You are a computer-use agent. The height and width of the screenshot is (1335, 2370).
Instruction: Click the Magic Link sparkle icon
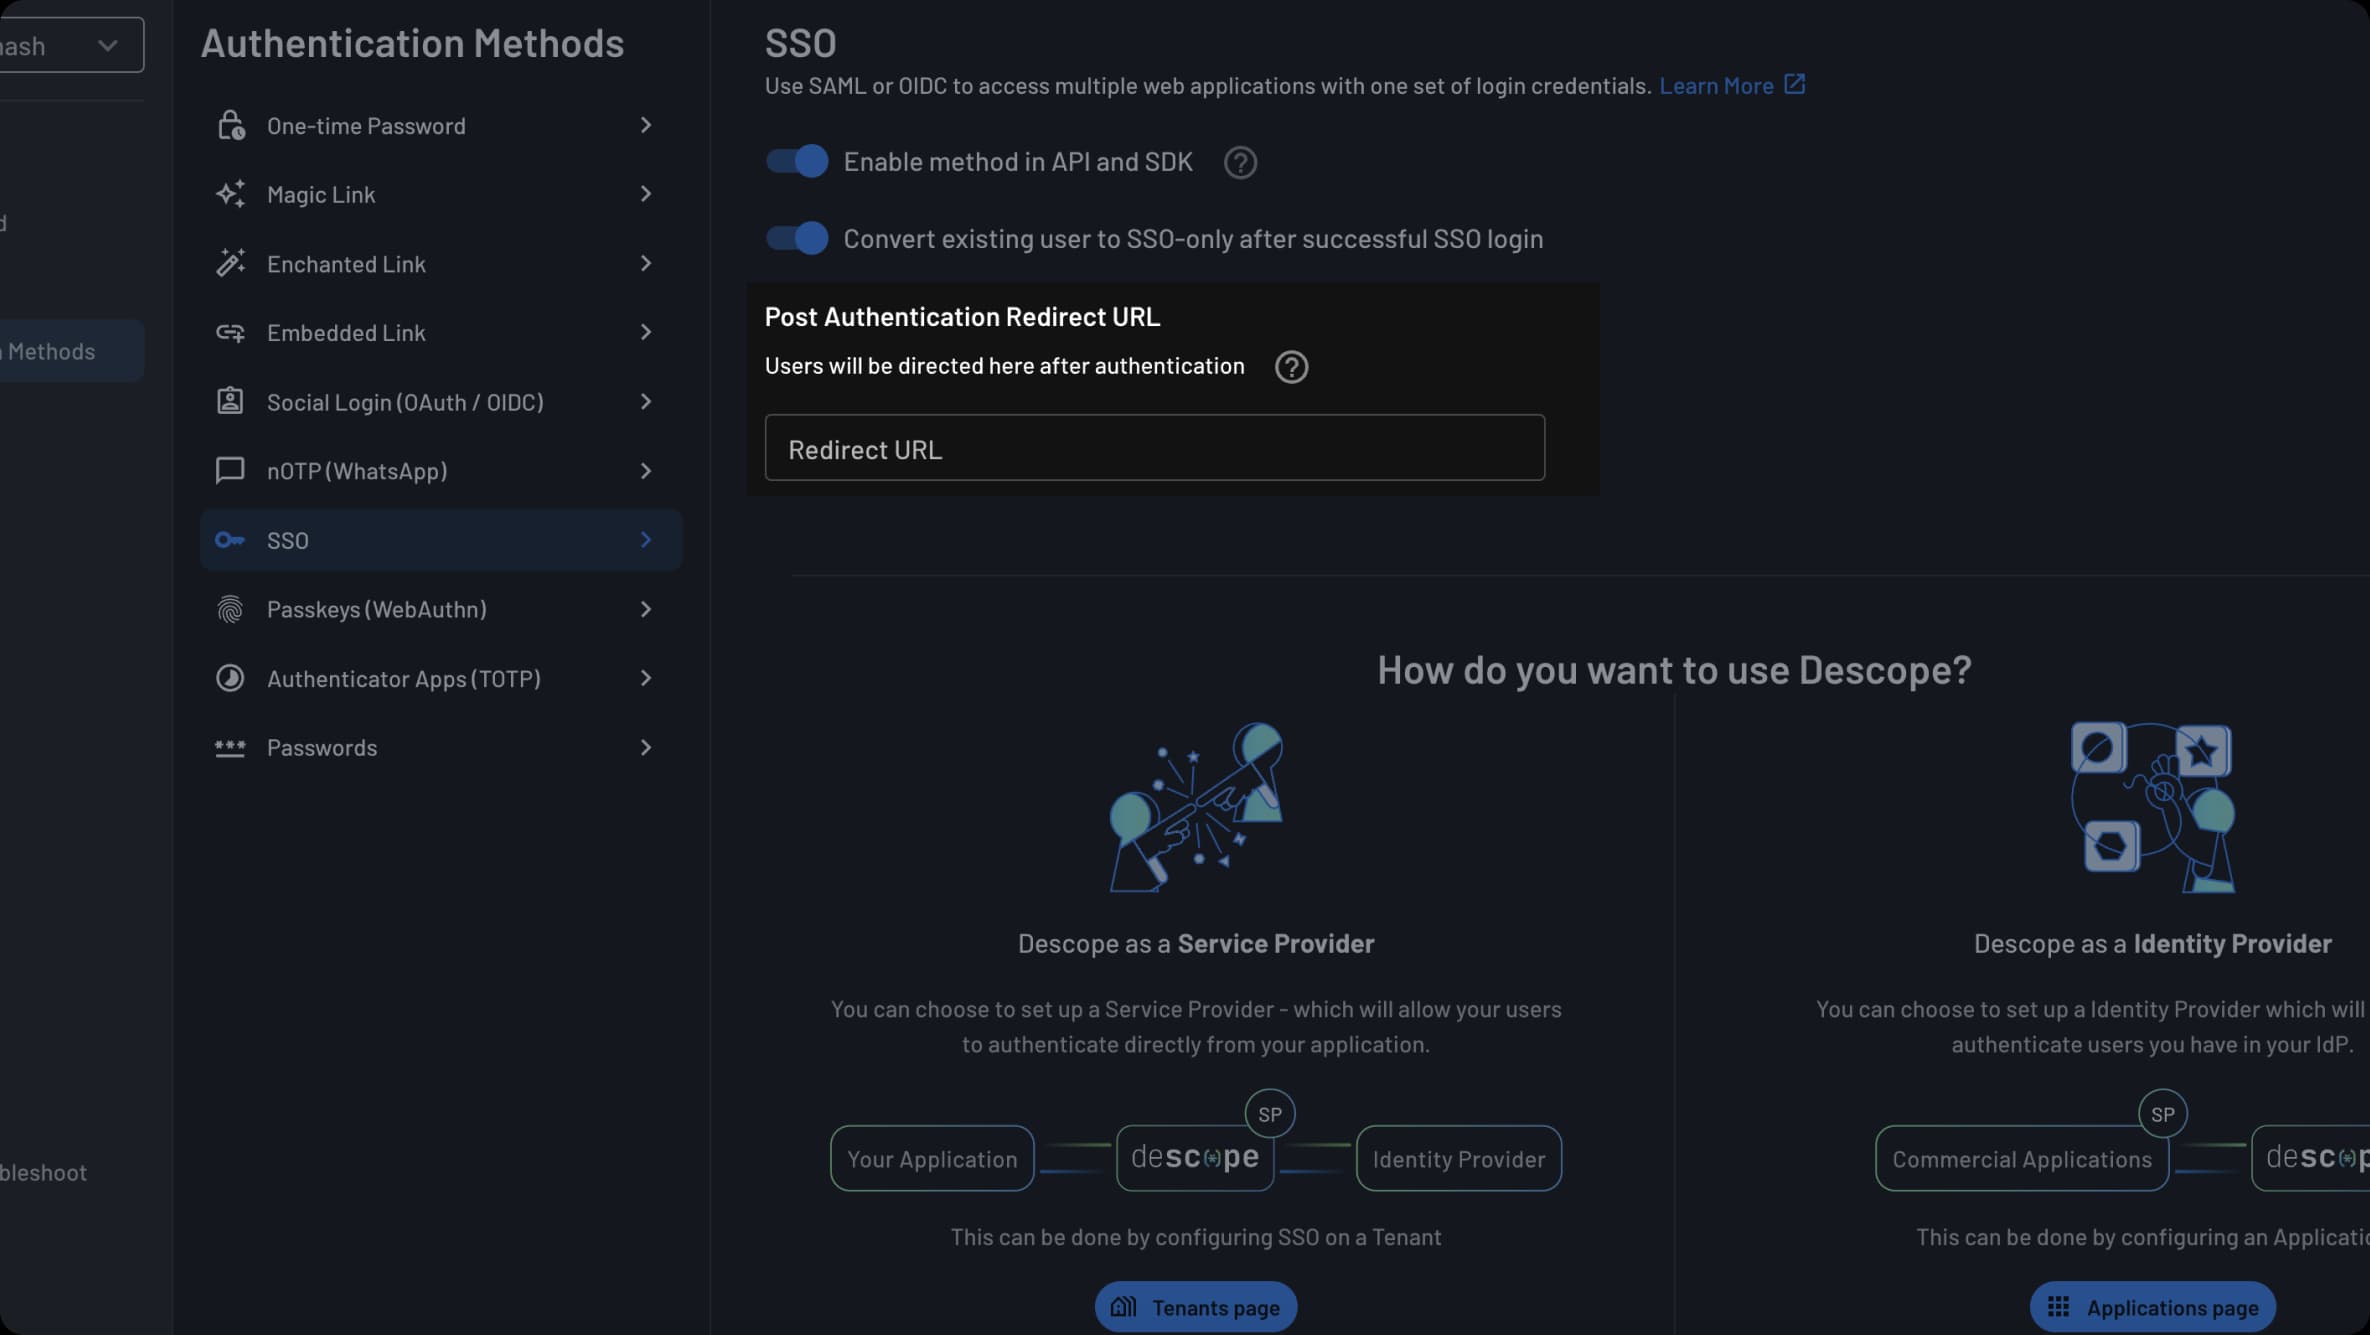point(231,194)
